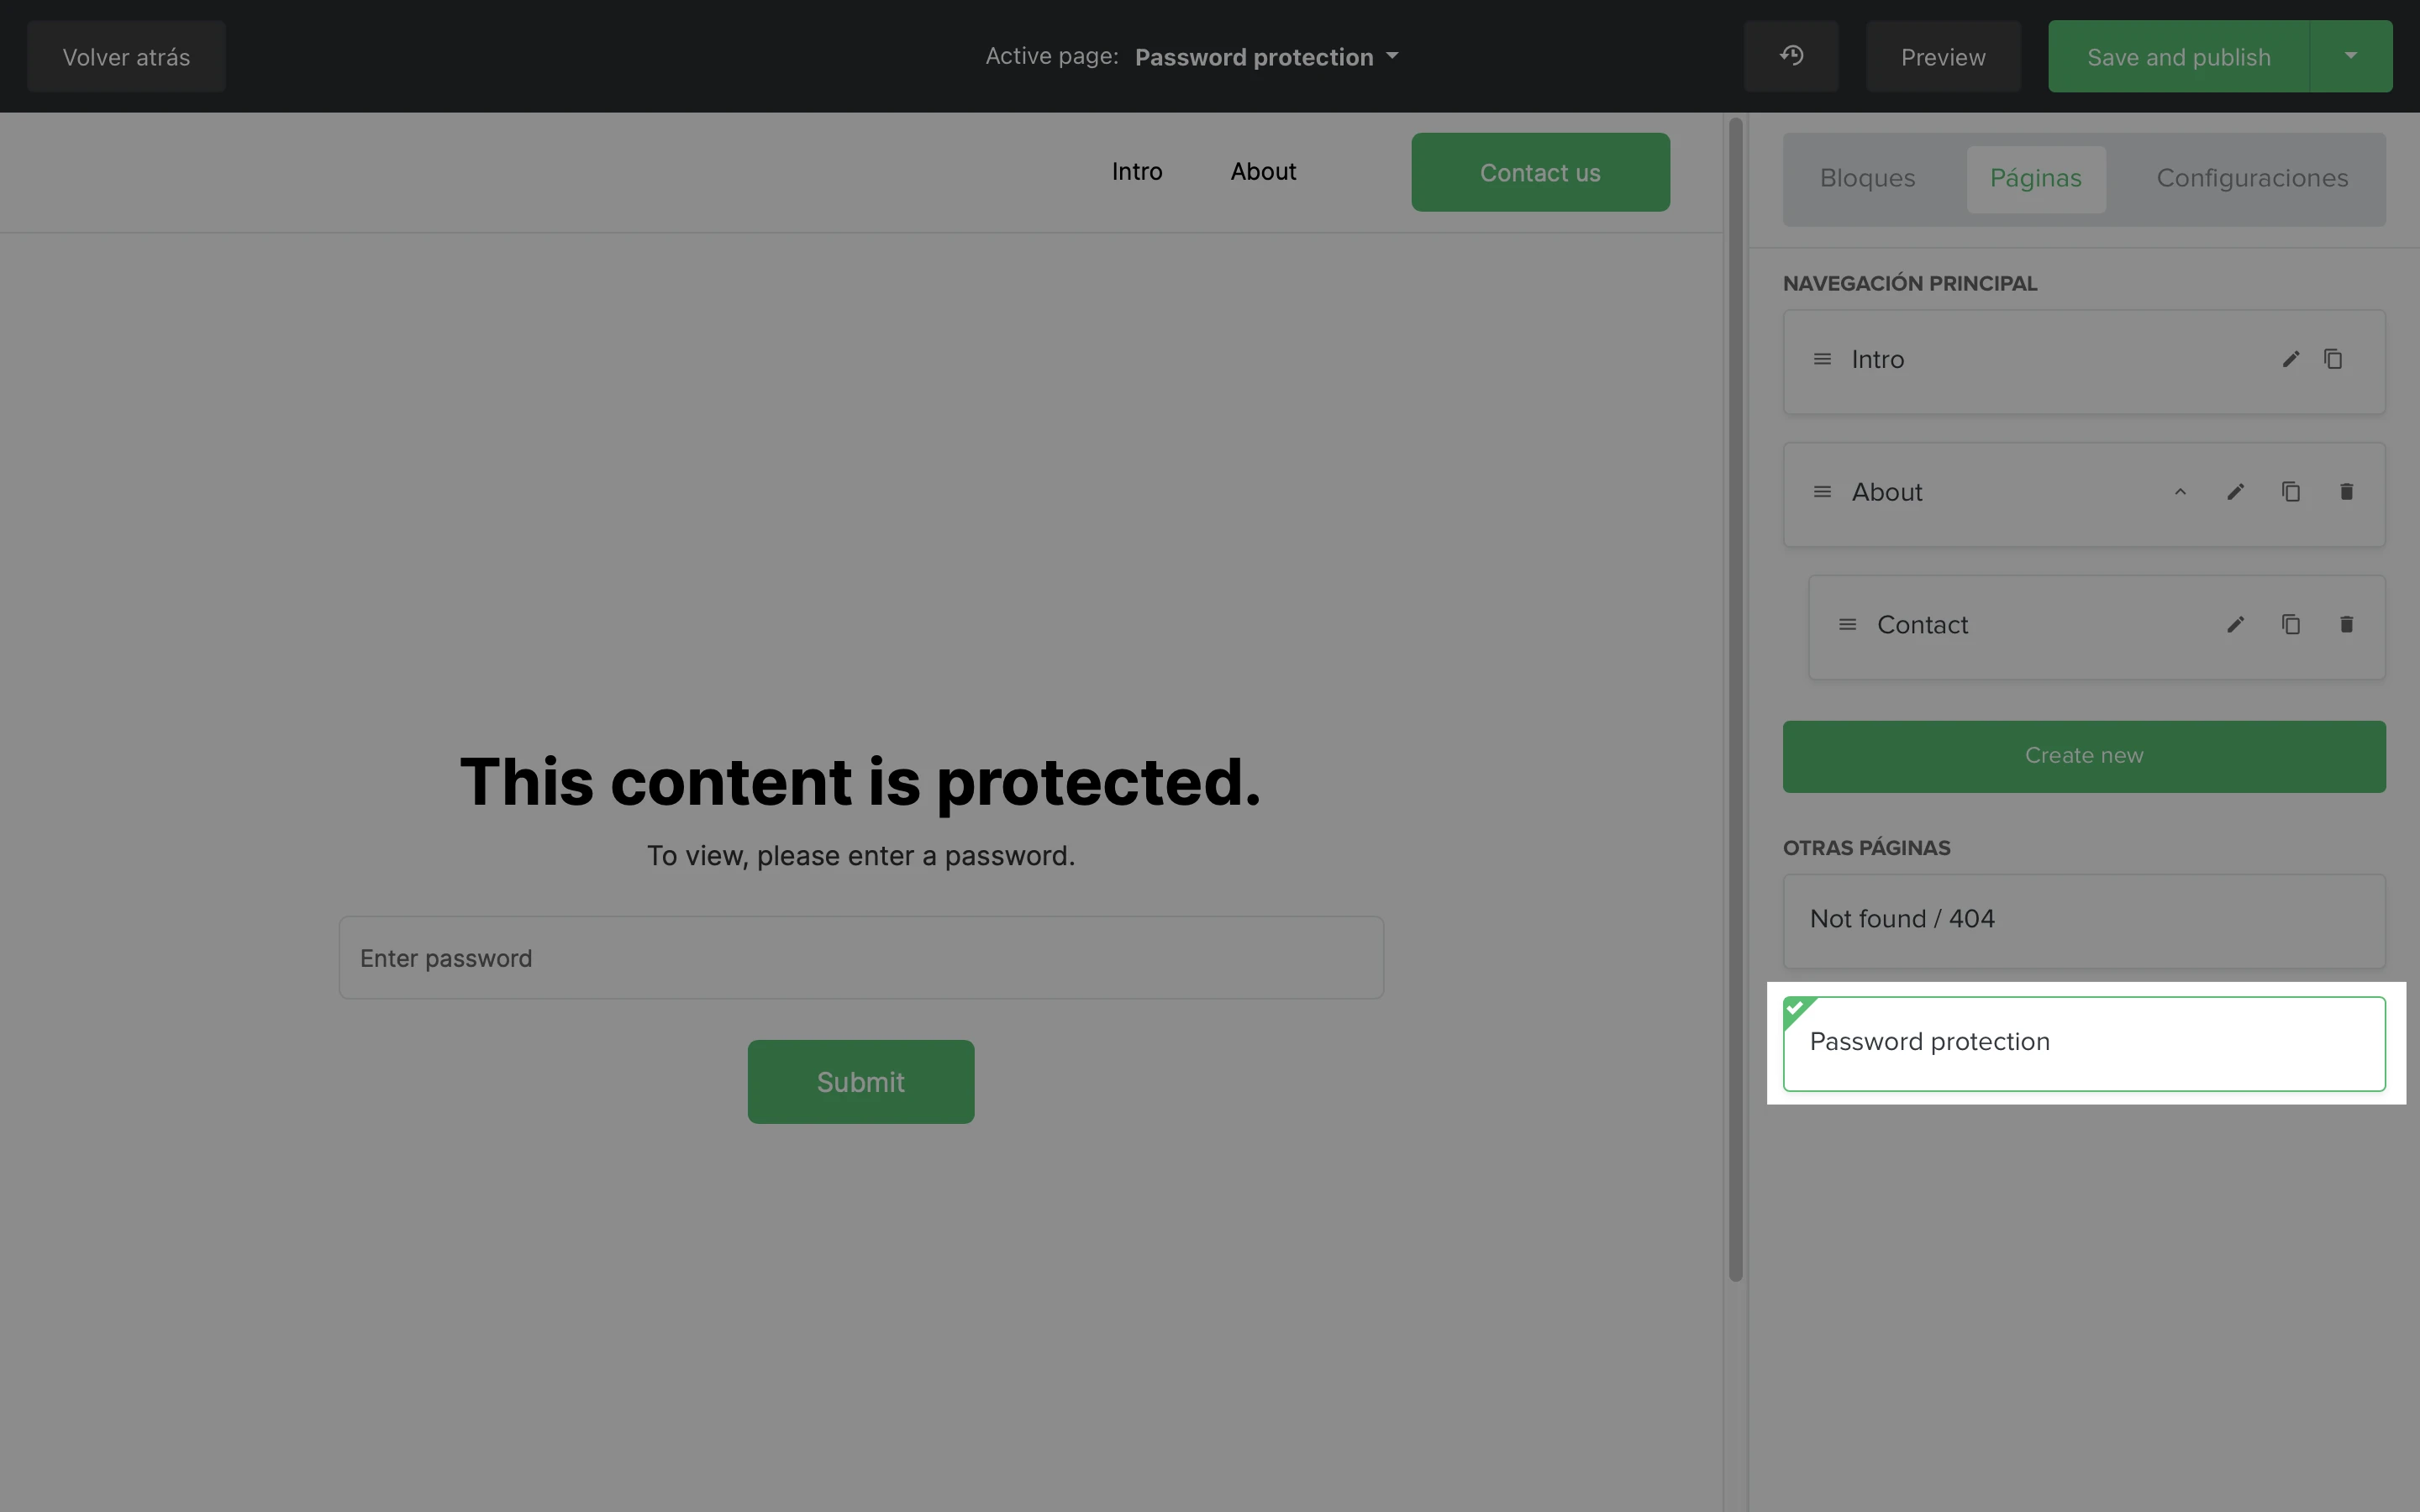Viewport: 2420px width, 1512px height.
Task: Click the Volver atrás button
Action: [126, 56]
